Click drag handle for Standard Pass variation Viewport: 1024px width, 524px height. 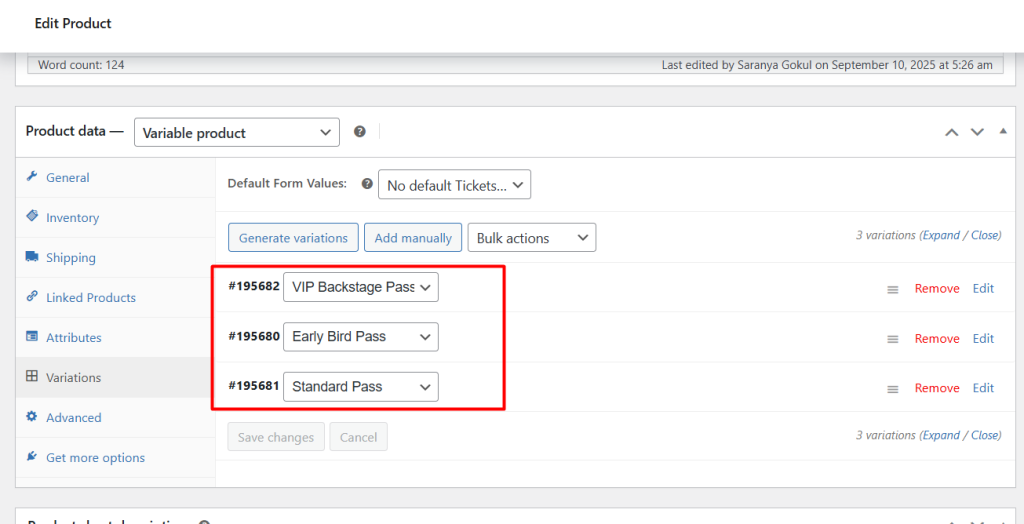[893, 389]
